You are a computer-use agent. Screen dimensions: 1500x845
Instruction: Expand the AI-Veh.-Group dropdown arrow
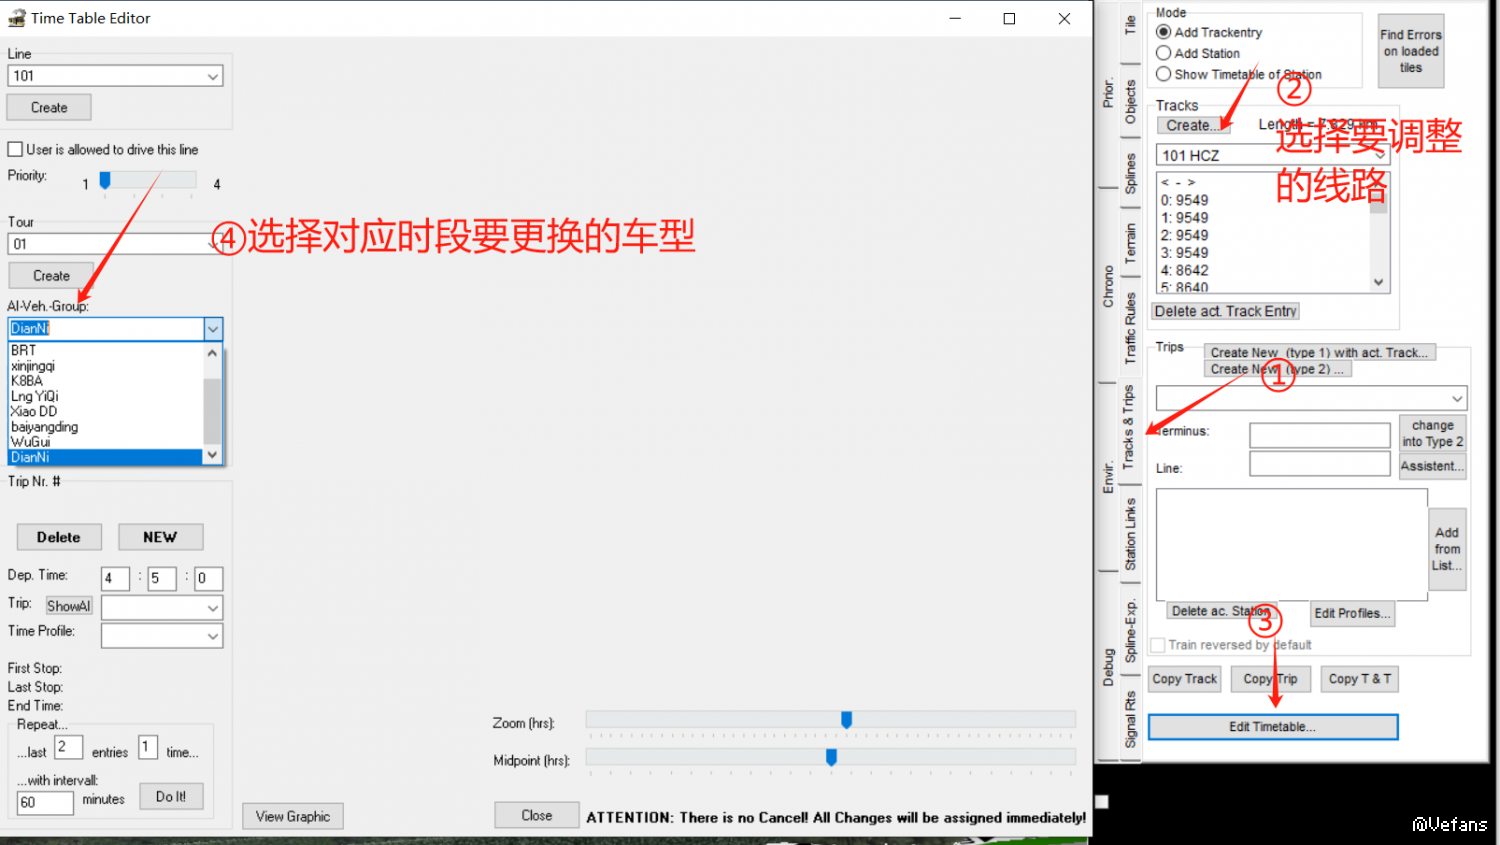pos(213,329)
